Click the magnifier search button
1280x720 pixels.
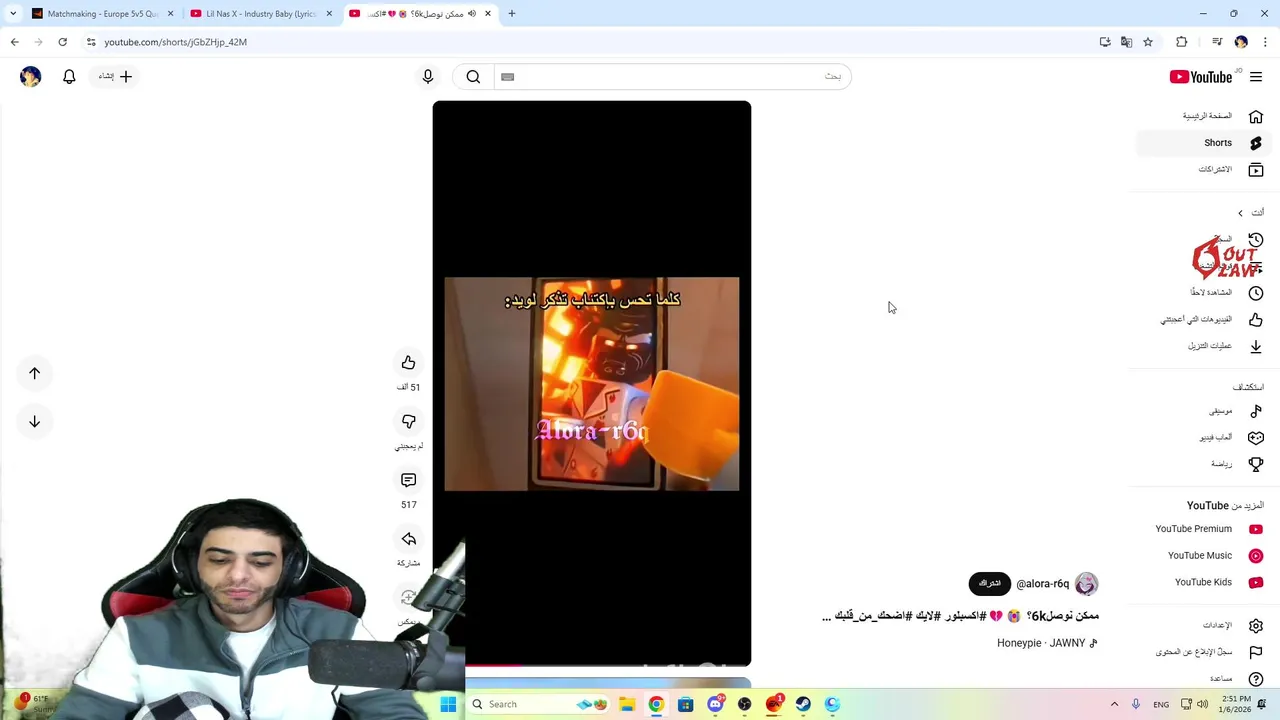click(x=473, y=76)
